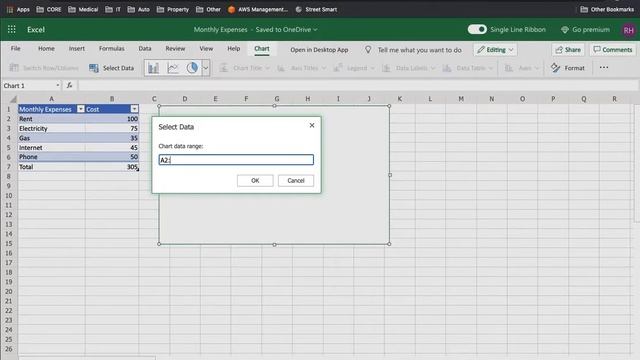640x360 pixels.
Task: Click the column chart type icon
Action: pyautogui.click(x=153, y=68)
